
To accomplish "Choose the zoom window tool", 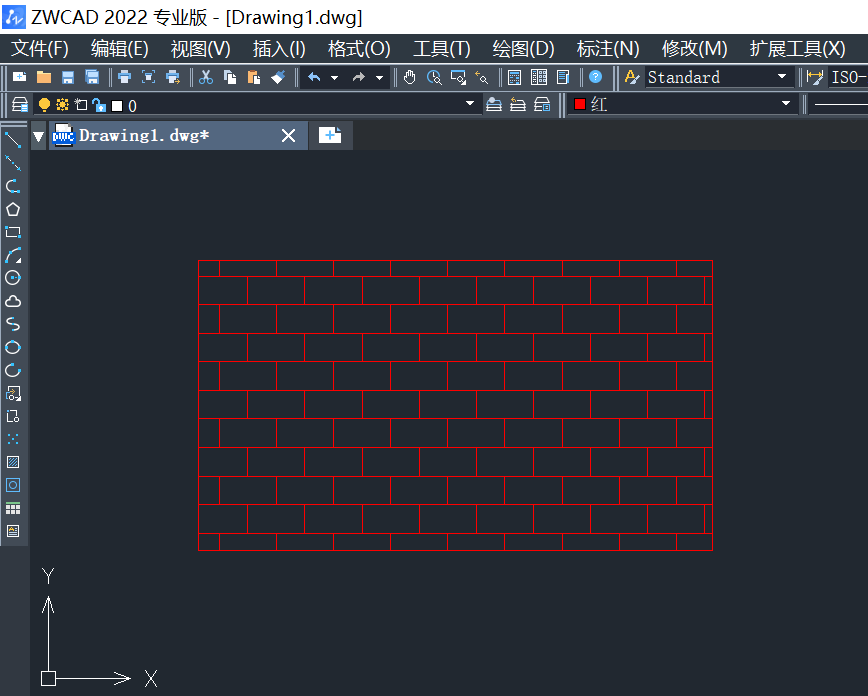I will click(458, 77).
